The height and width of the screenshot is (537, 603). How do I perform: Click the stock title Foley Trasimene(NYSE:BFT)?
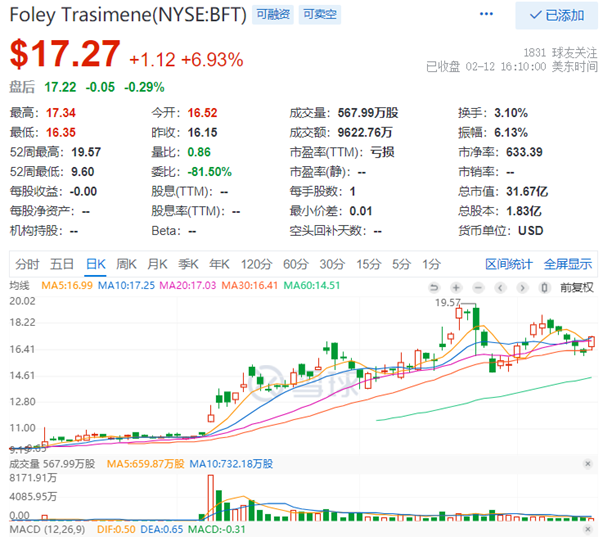128,15
